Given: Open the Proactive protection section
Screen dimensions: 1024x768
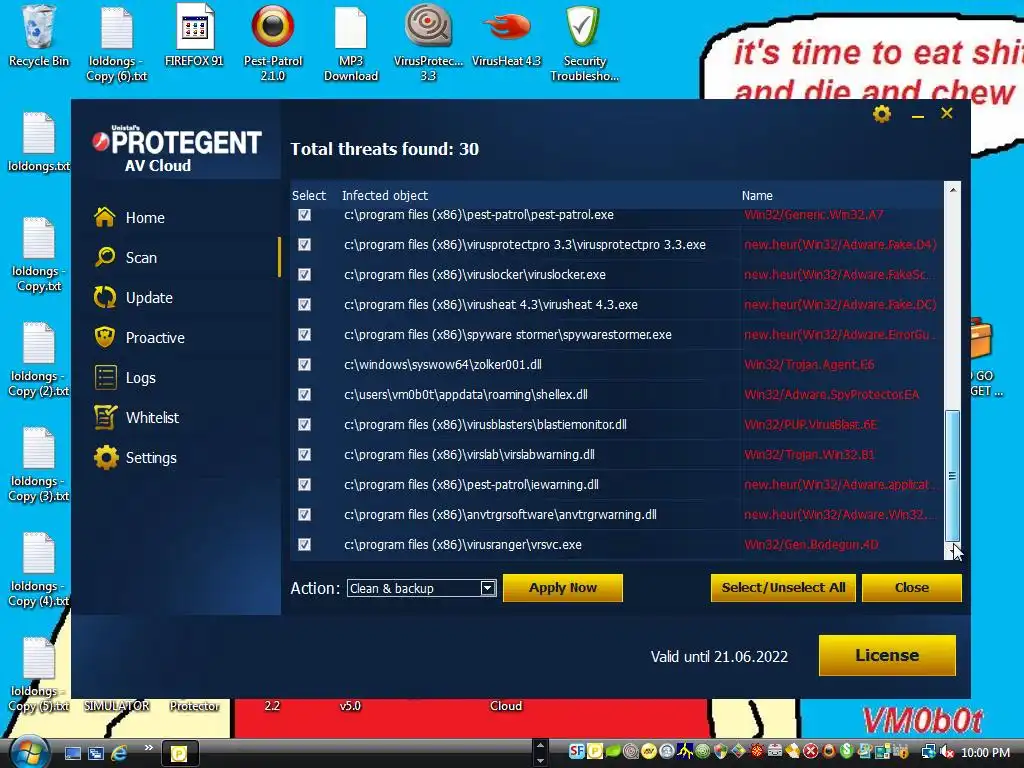Looking at the screenshot, I should tap(139, 337).
